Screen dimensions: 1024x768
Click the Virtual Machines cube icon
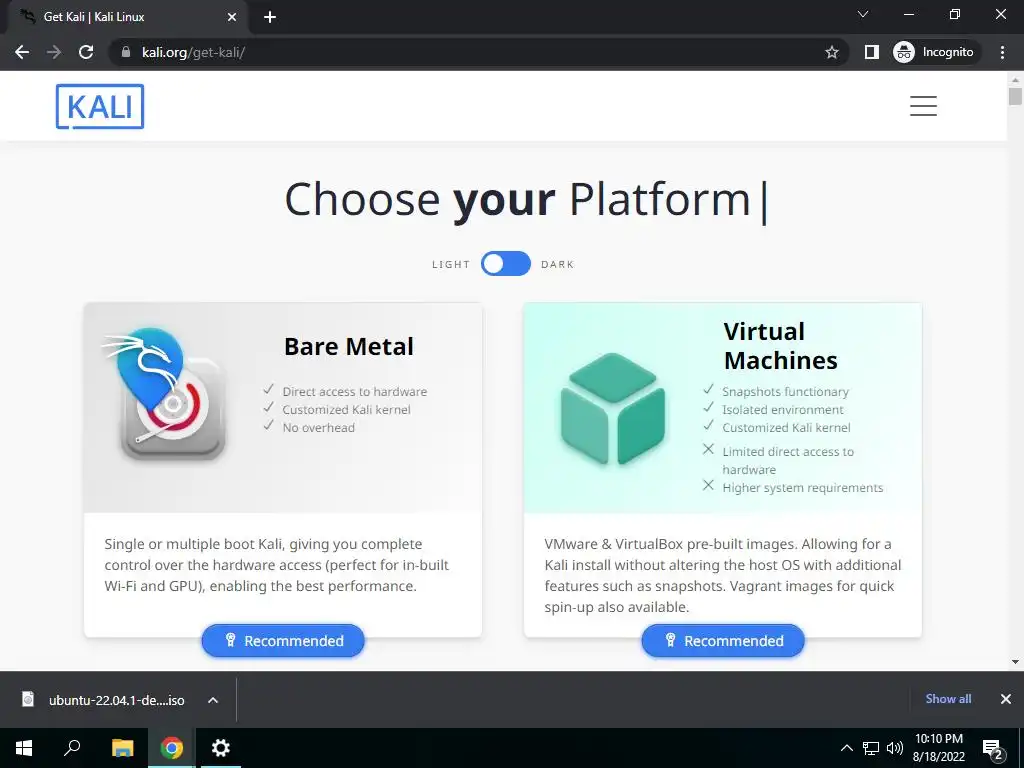point(613,408)
